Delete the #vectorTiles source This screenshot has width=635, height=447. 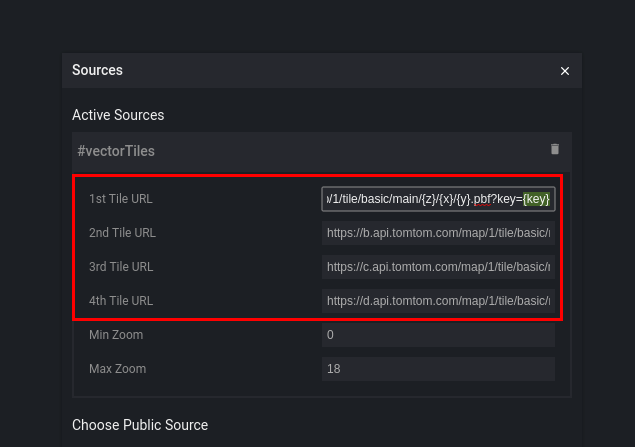coord(555,149)
